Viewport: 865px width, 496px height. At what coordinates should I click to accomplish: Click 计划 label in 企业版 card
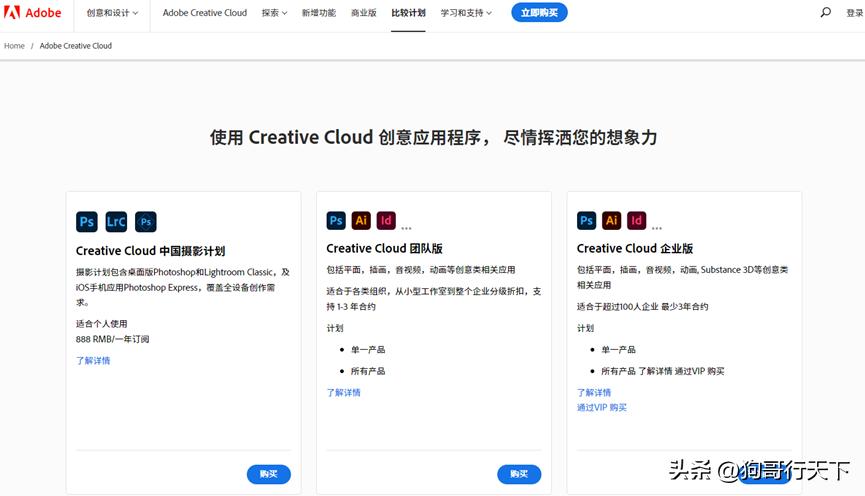click(x=585, y=328)
